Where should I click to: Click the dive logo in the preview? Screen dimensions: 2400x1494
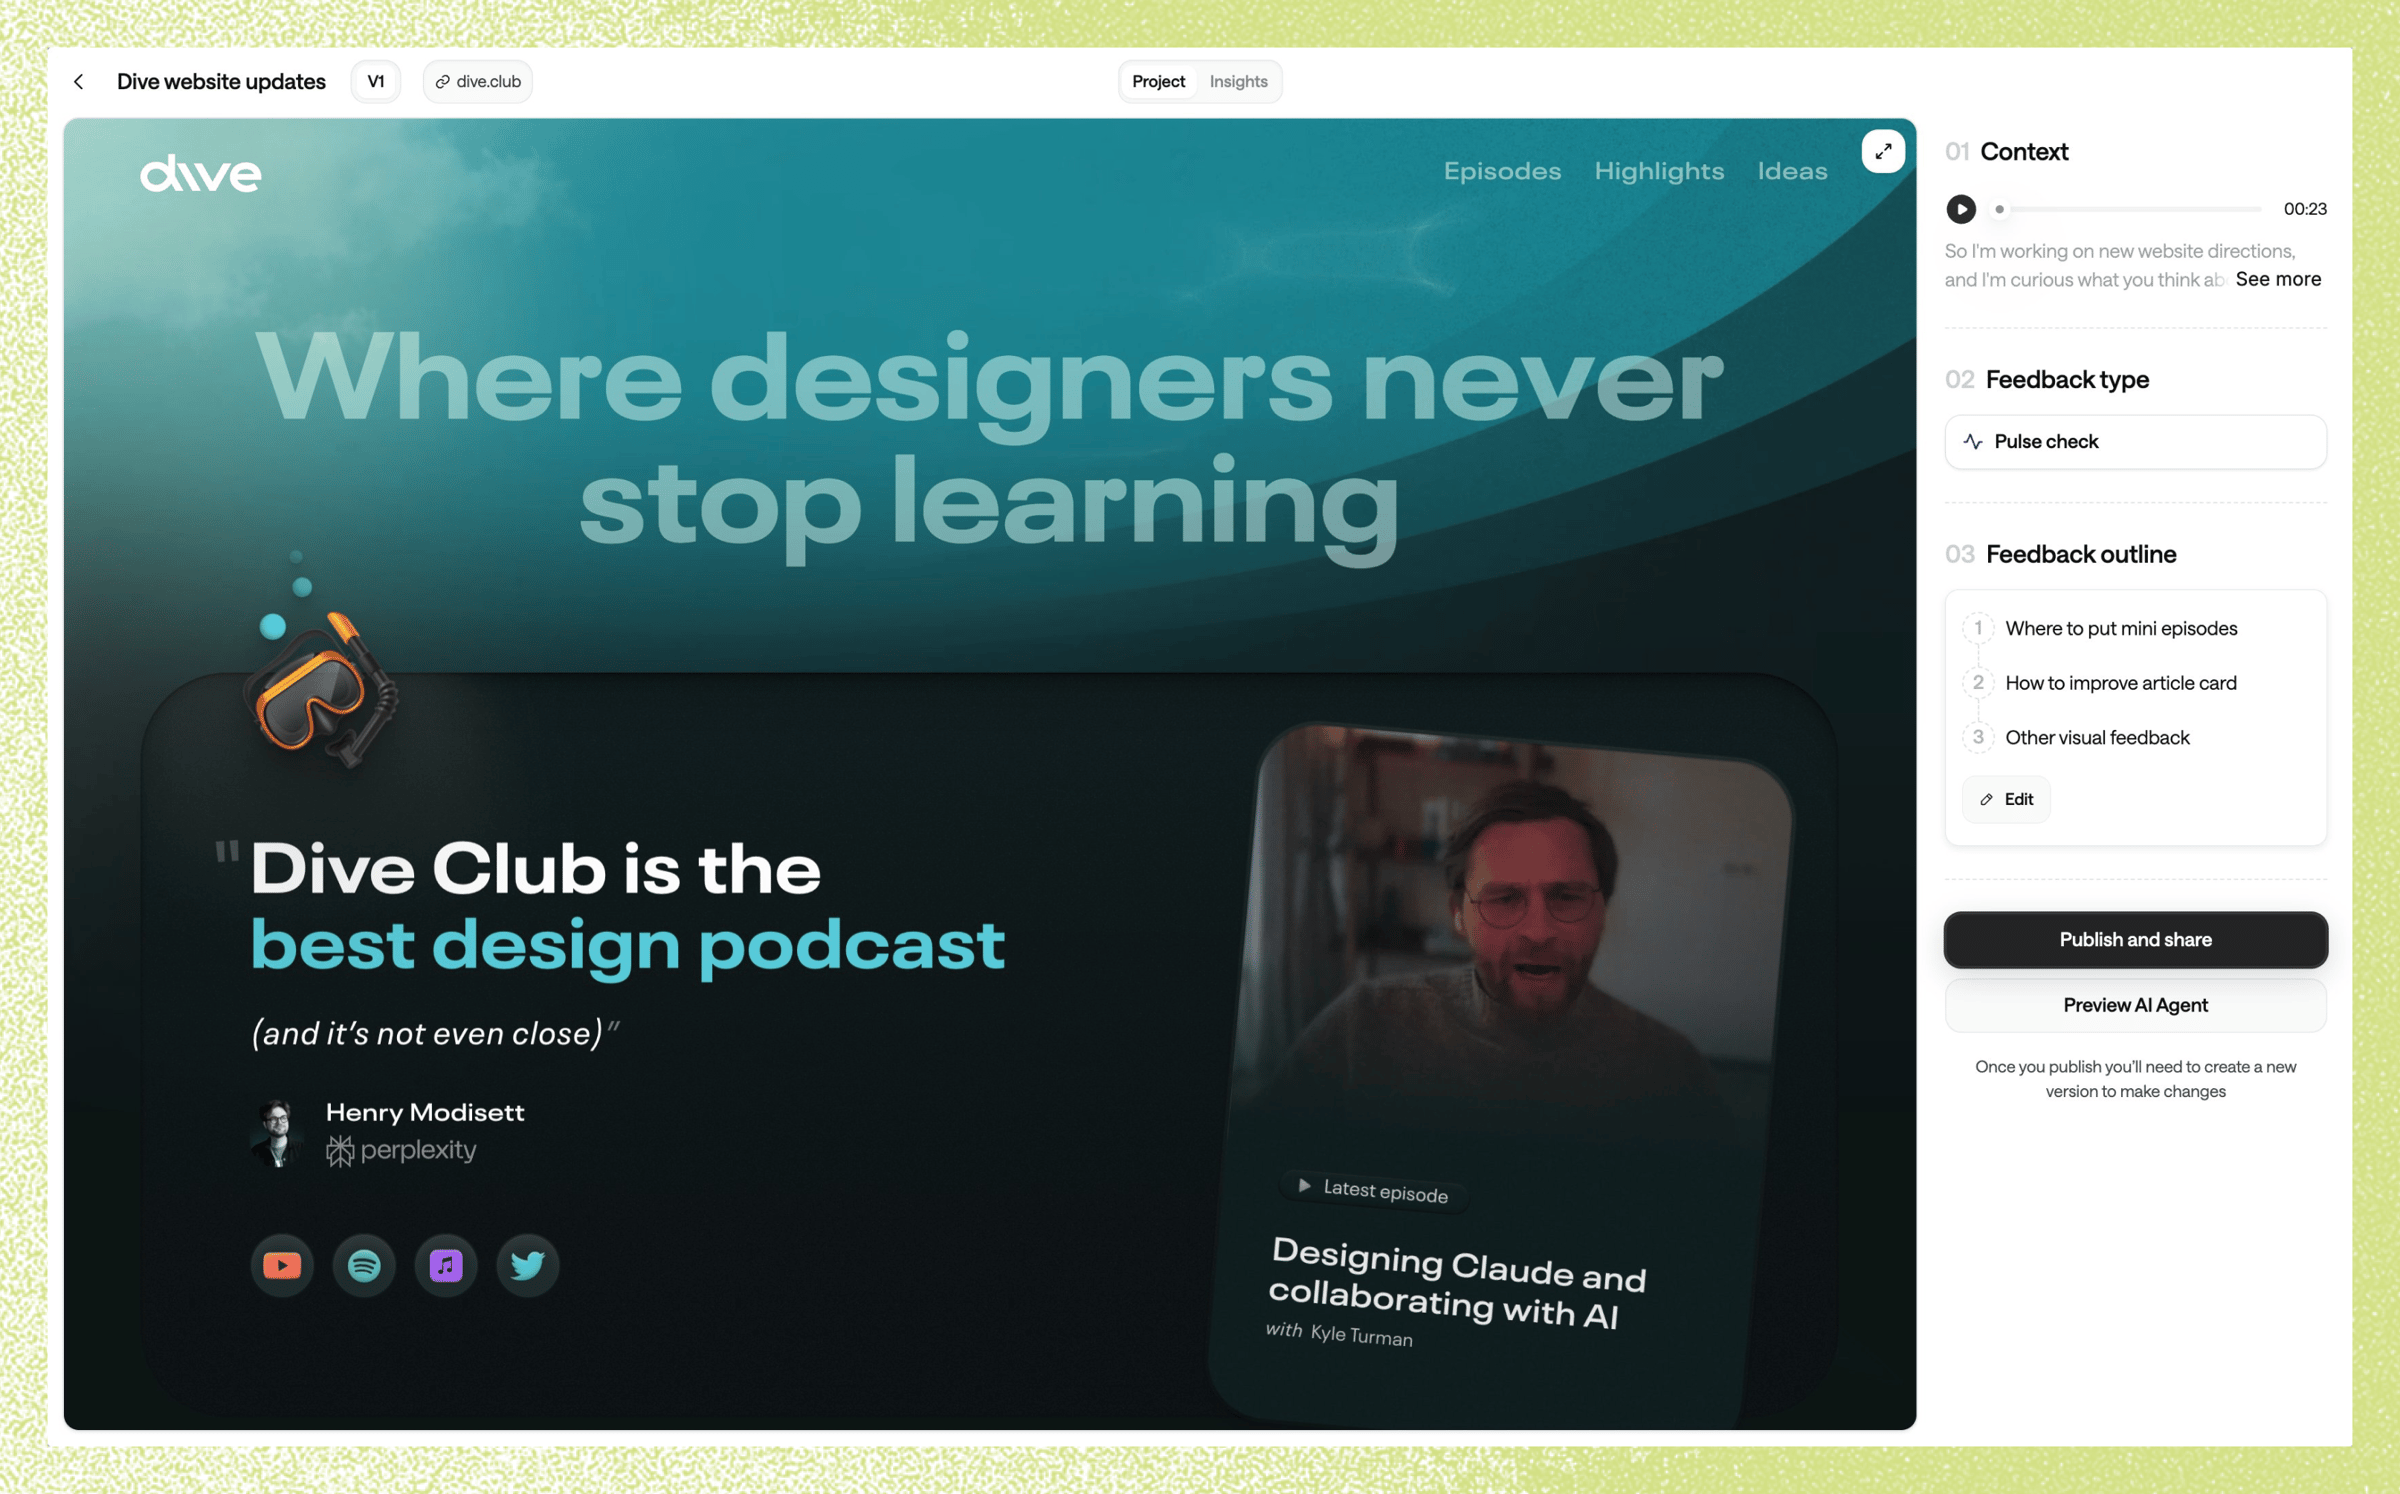pos(201,173)
